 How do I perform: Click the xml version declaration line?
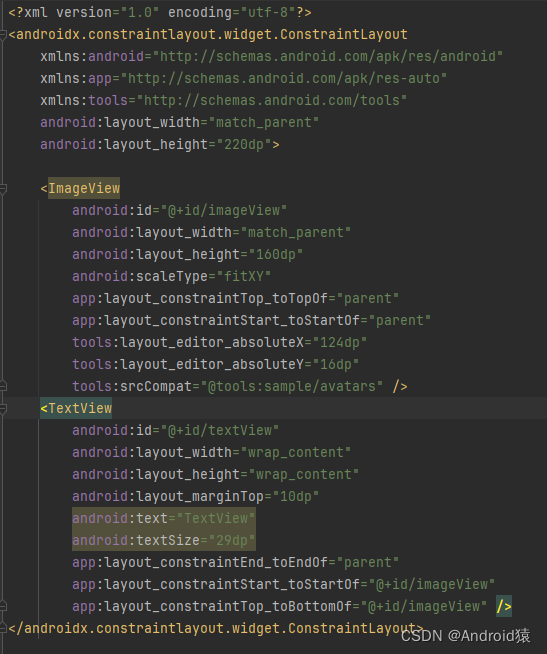[x=160, y=13]
